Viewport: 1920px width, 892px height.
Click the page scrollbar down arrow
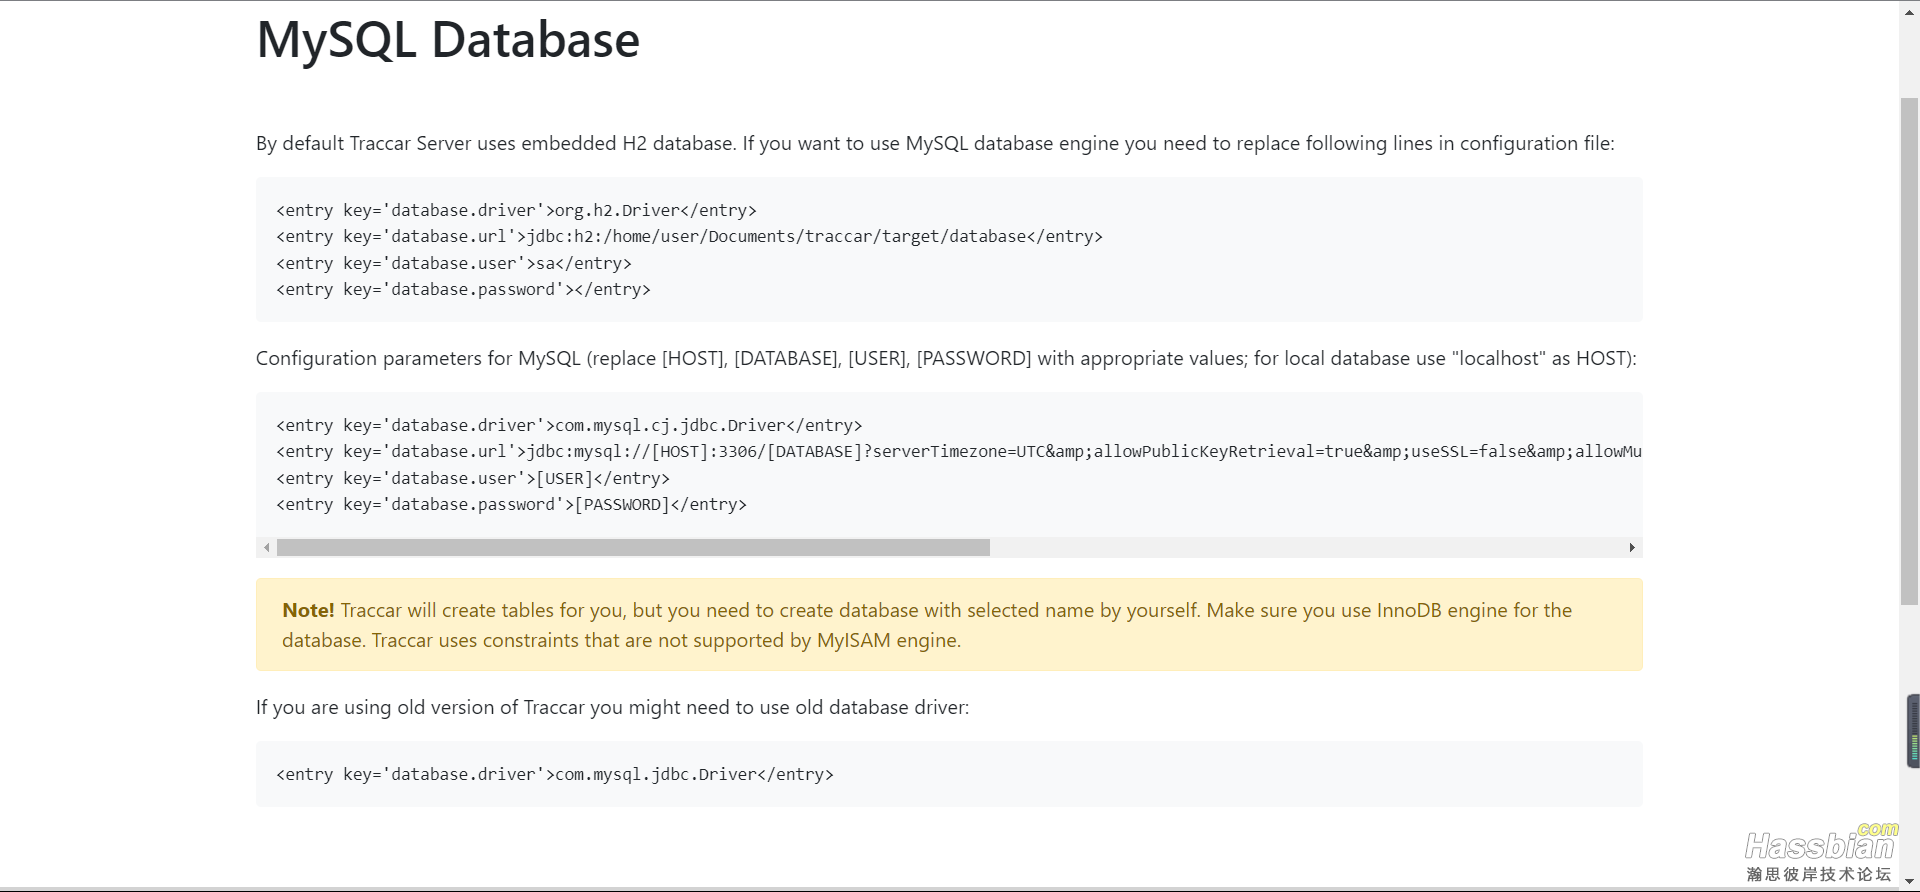pyautogui.click(x=1909, y=882)
